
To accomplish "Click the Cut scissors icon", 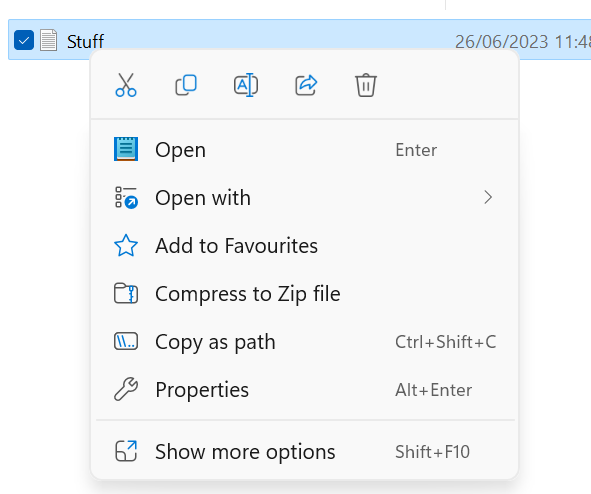I will [126, 85].
